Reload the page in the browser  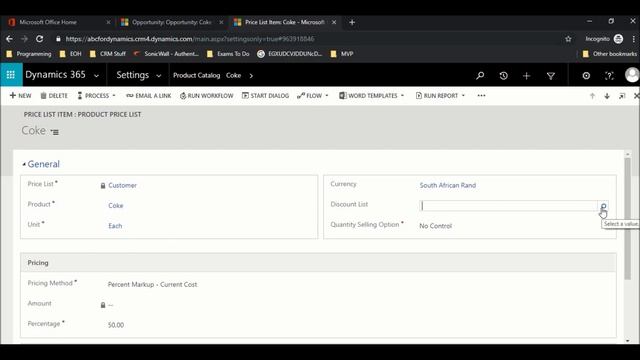coord(40,39)
